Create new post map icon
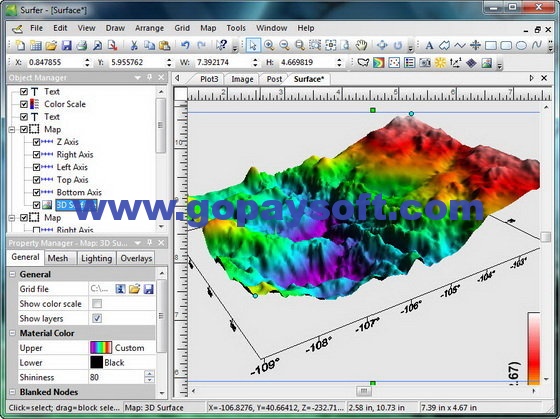This screenshot has width=560, height=419. (x=394, y=63)
